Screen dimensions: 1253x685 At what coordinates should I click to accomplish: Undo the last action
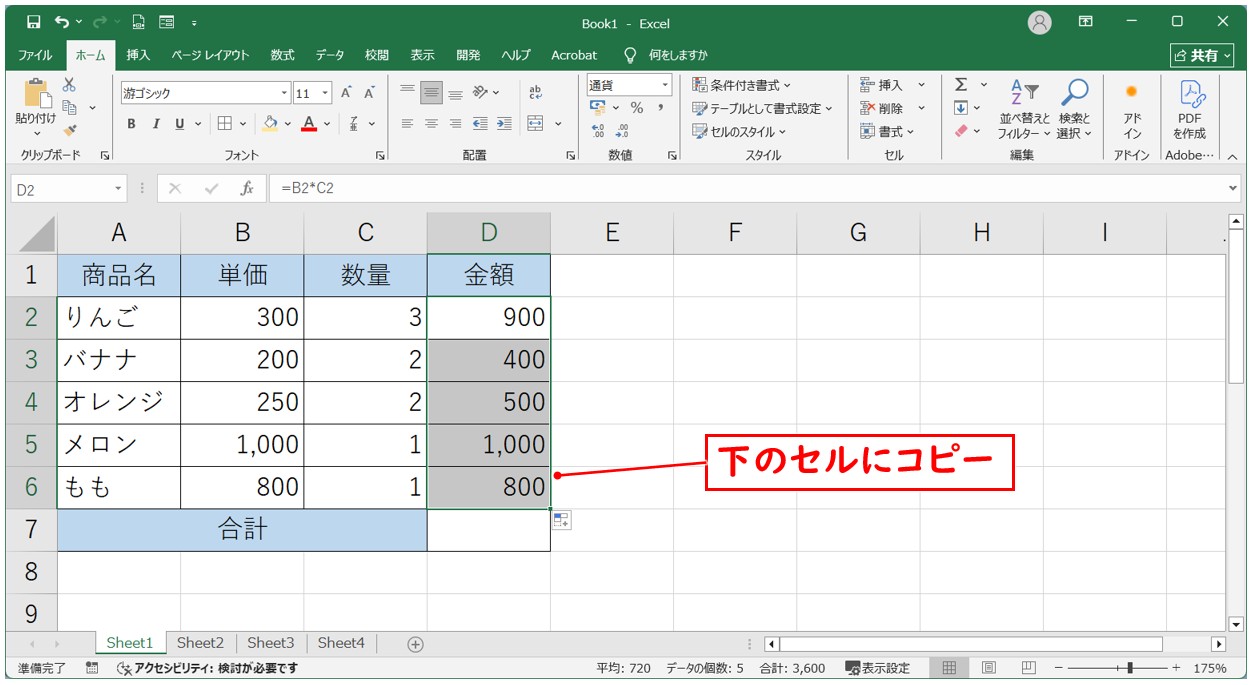(x=62, y=22)
